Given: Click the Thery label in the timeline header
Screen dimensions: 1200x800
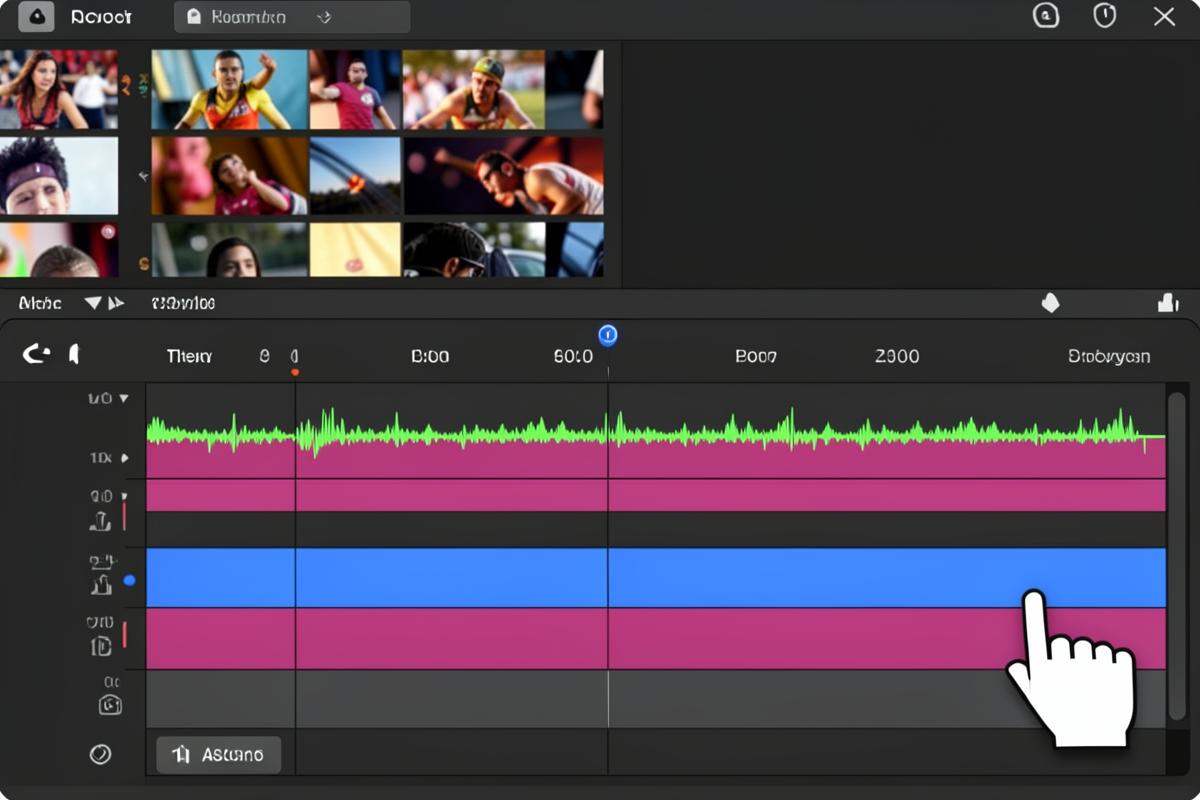Looking at the screenshot, I should click(x=189, y=356).
